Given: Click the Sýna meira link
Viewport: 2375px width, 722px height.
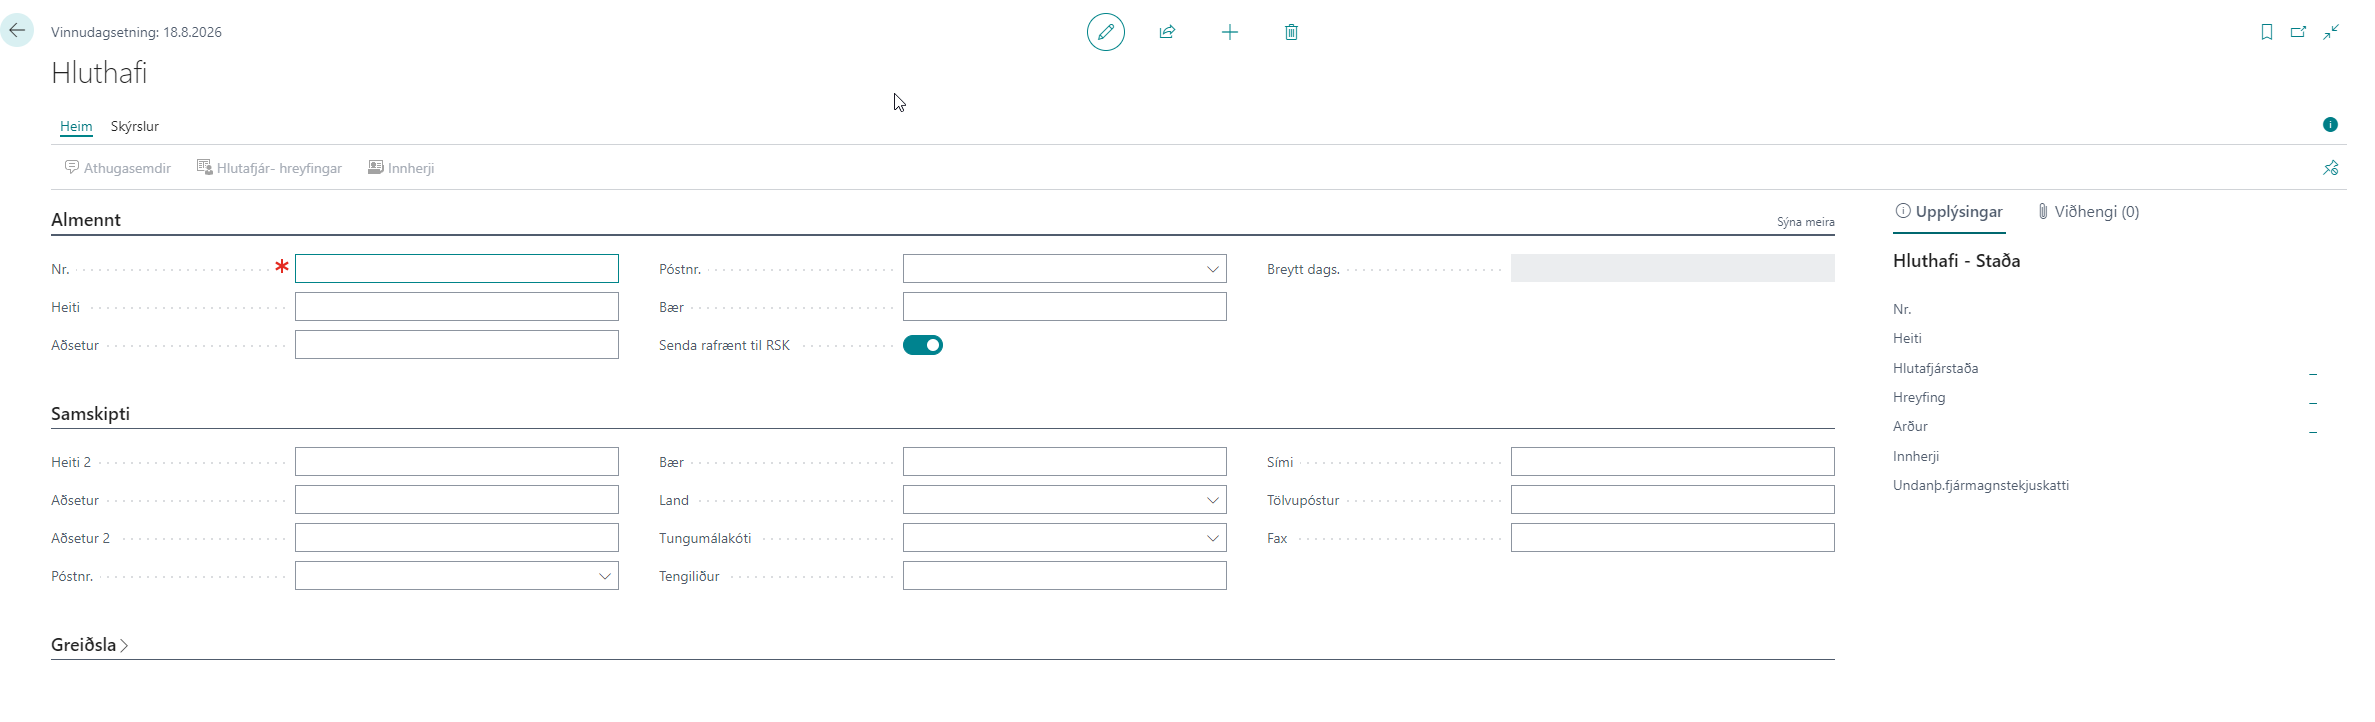Looking at the screenshot, I should click(x=1805, y=222).
